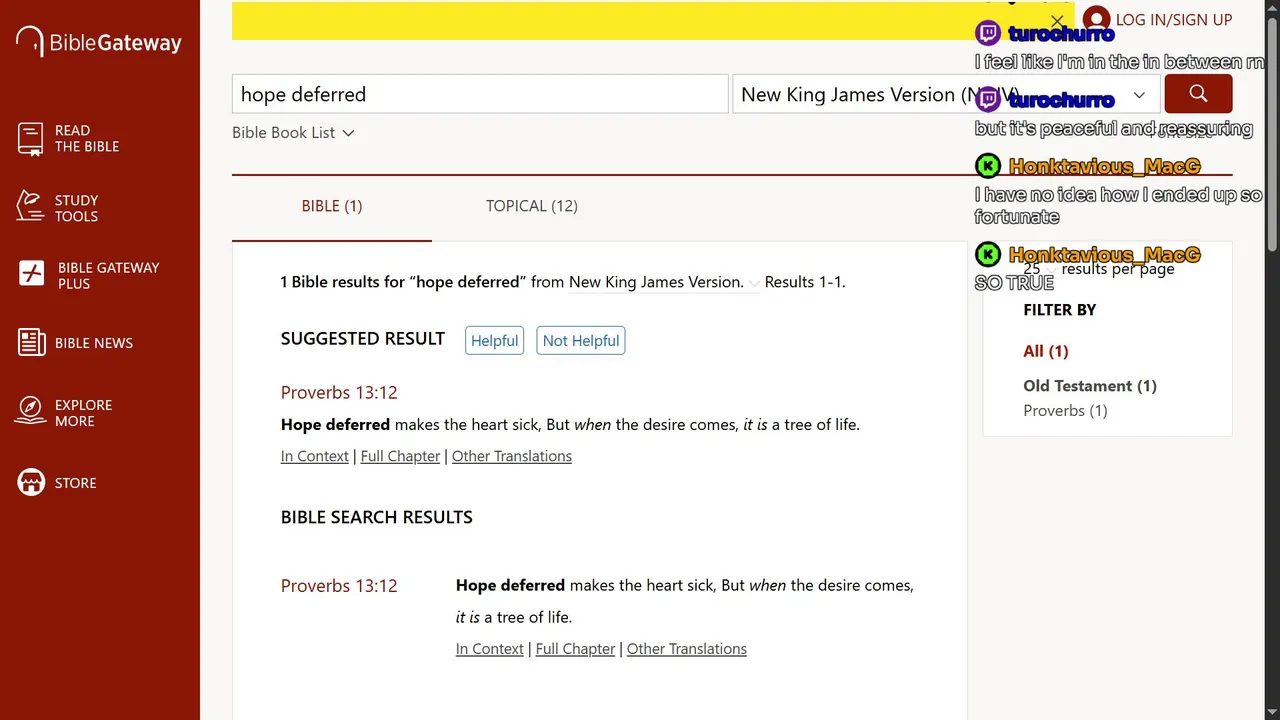Image resolution: width=1280 pixels, height=720 pixels.
Task: Select the Bible Gateway Plus icon
Action: 32,274
